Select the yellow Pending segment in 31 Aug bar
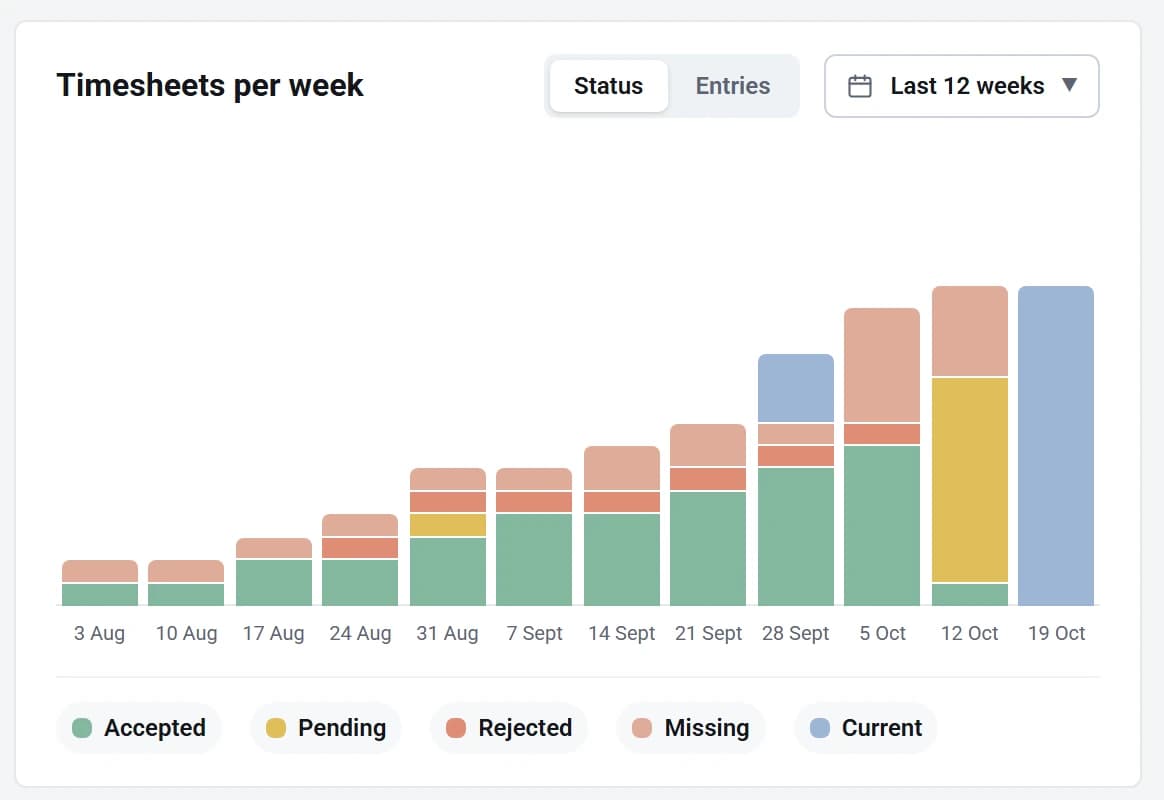This screenshot has height=800, width=1164. 448,525
